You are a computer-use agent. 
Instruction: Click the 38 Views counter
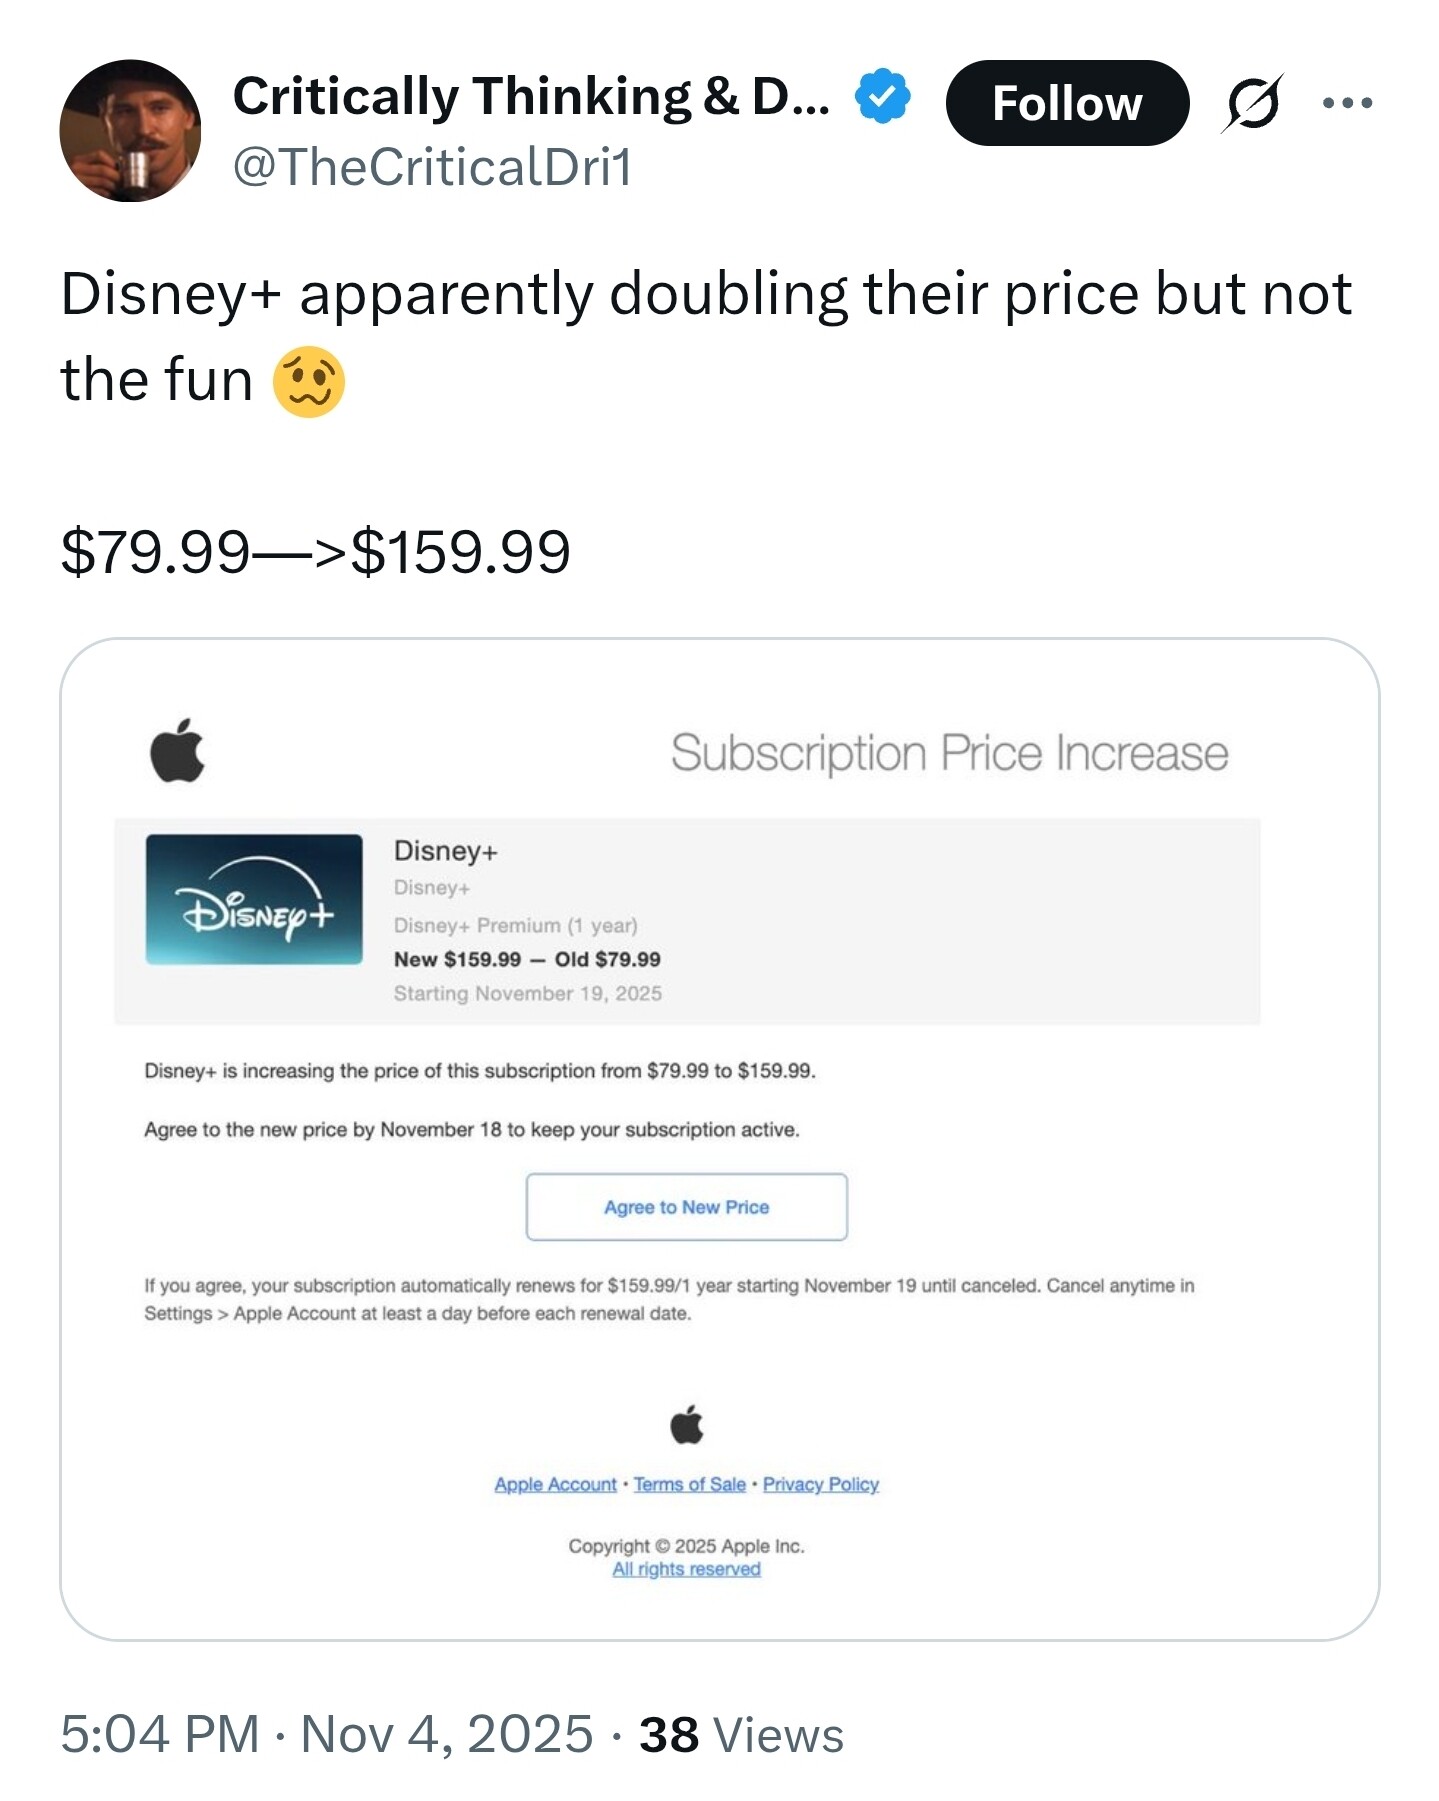click(741, 1734)
